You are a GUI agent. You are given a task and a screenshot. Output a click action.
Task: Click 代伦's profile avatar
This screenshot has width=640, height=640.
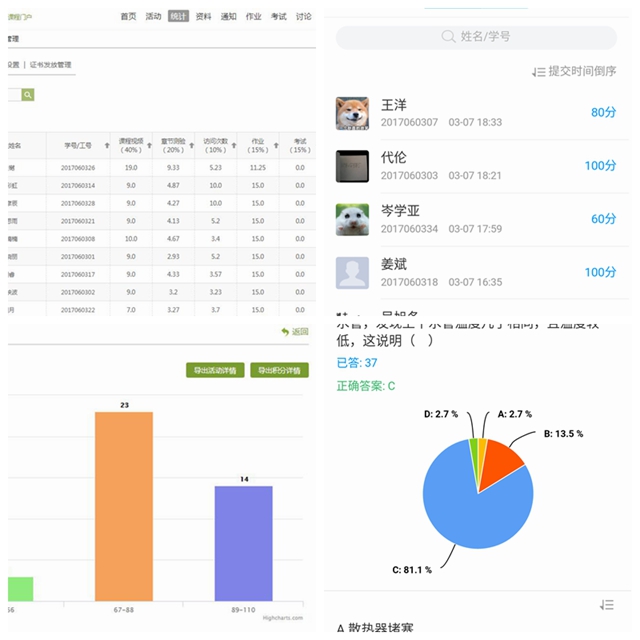352,166
